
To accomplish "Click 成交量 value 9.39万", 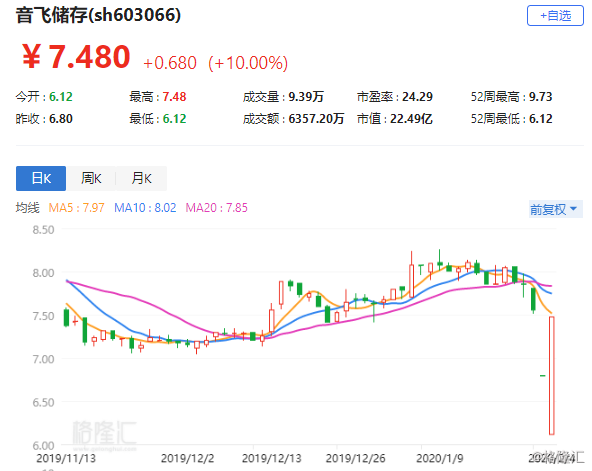I will tap(306, 97).
